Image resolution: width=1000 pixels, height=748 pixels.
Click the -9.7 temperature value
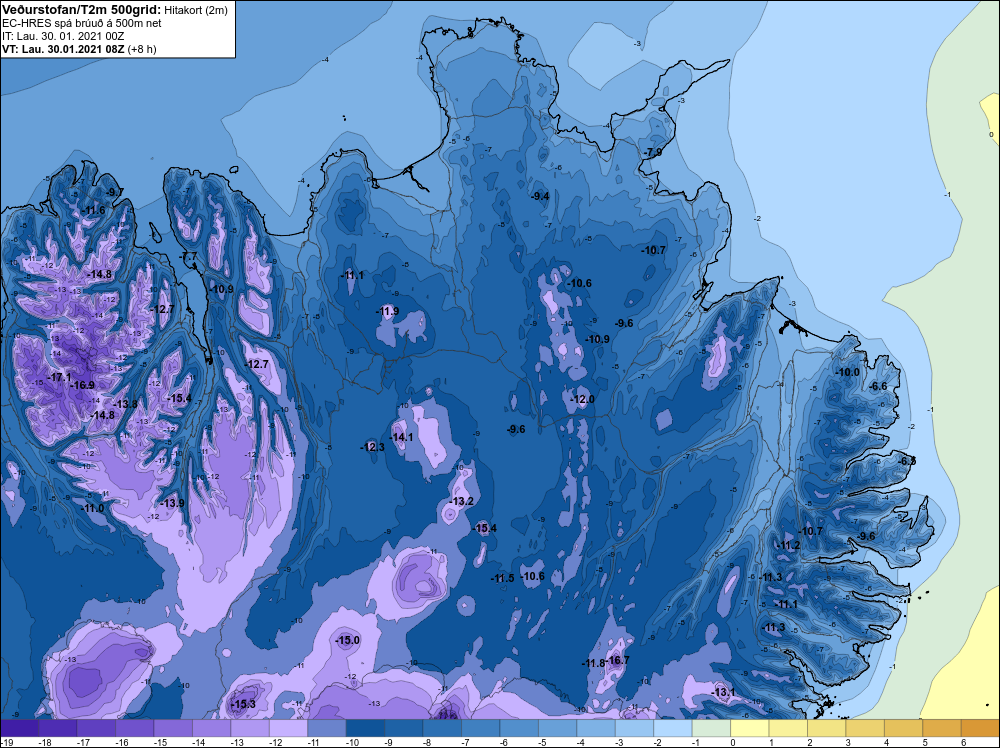pyautogui.click(x=115, y=193)
